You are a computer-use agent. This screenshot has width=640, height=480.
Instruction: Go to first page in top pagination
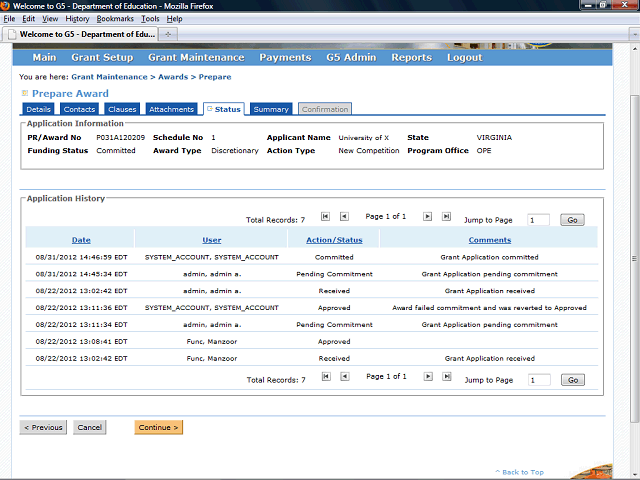click(325, 216)
